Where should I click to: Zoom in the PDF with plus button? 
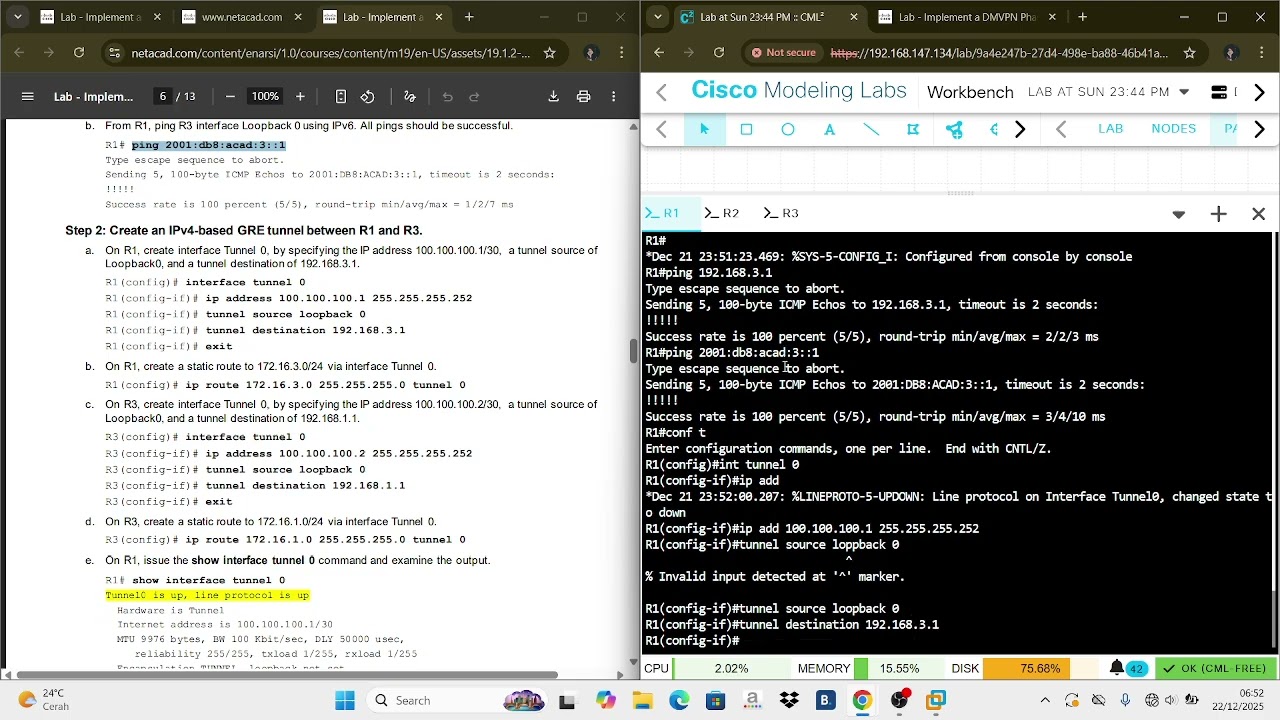pyautogui.click(x=300, y=96)
